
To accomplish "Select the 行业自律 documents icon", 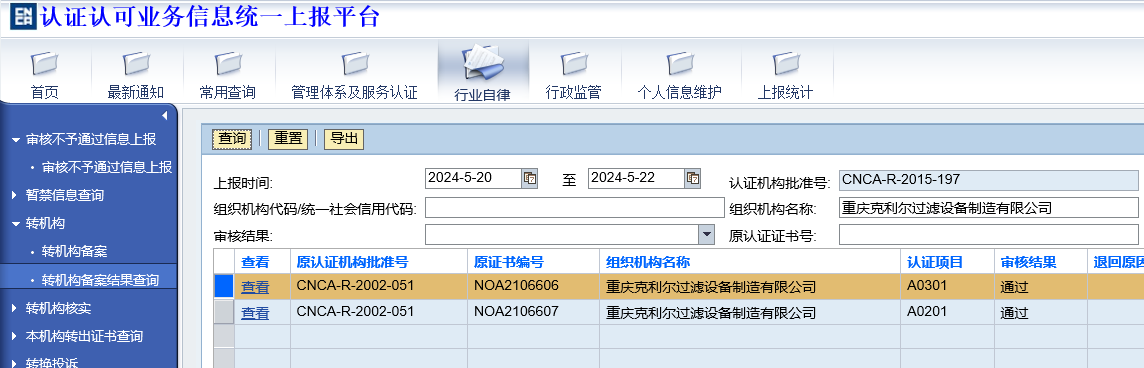I will (x=482, y=64).
